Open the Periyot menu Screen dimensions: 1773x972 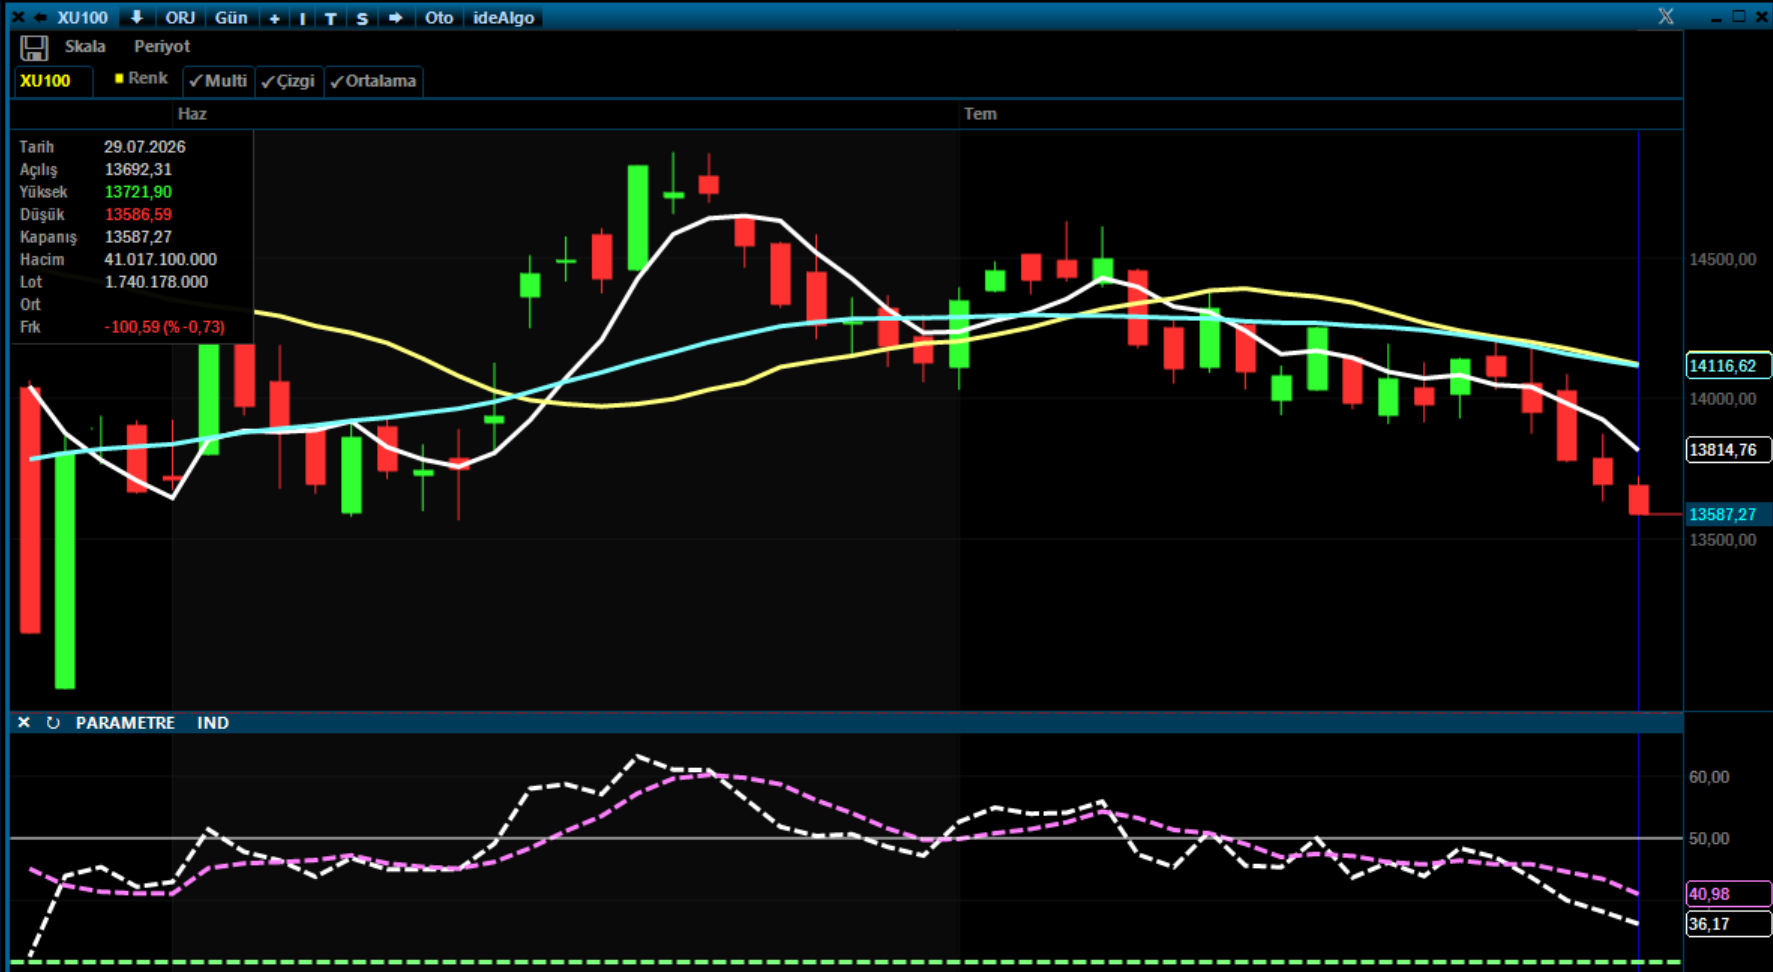point(162,47)
